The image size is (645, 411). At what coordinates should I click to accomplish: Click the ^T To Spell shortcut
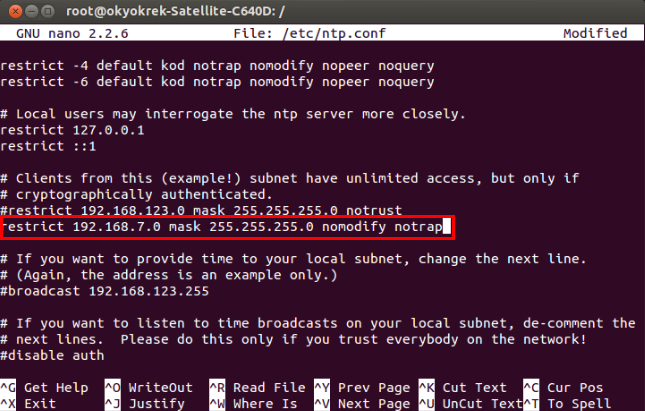click(x=567, y=404)
